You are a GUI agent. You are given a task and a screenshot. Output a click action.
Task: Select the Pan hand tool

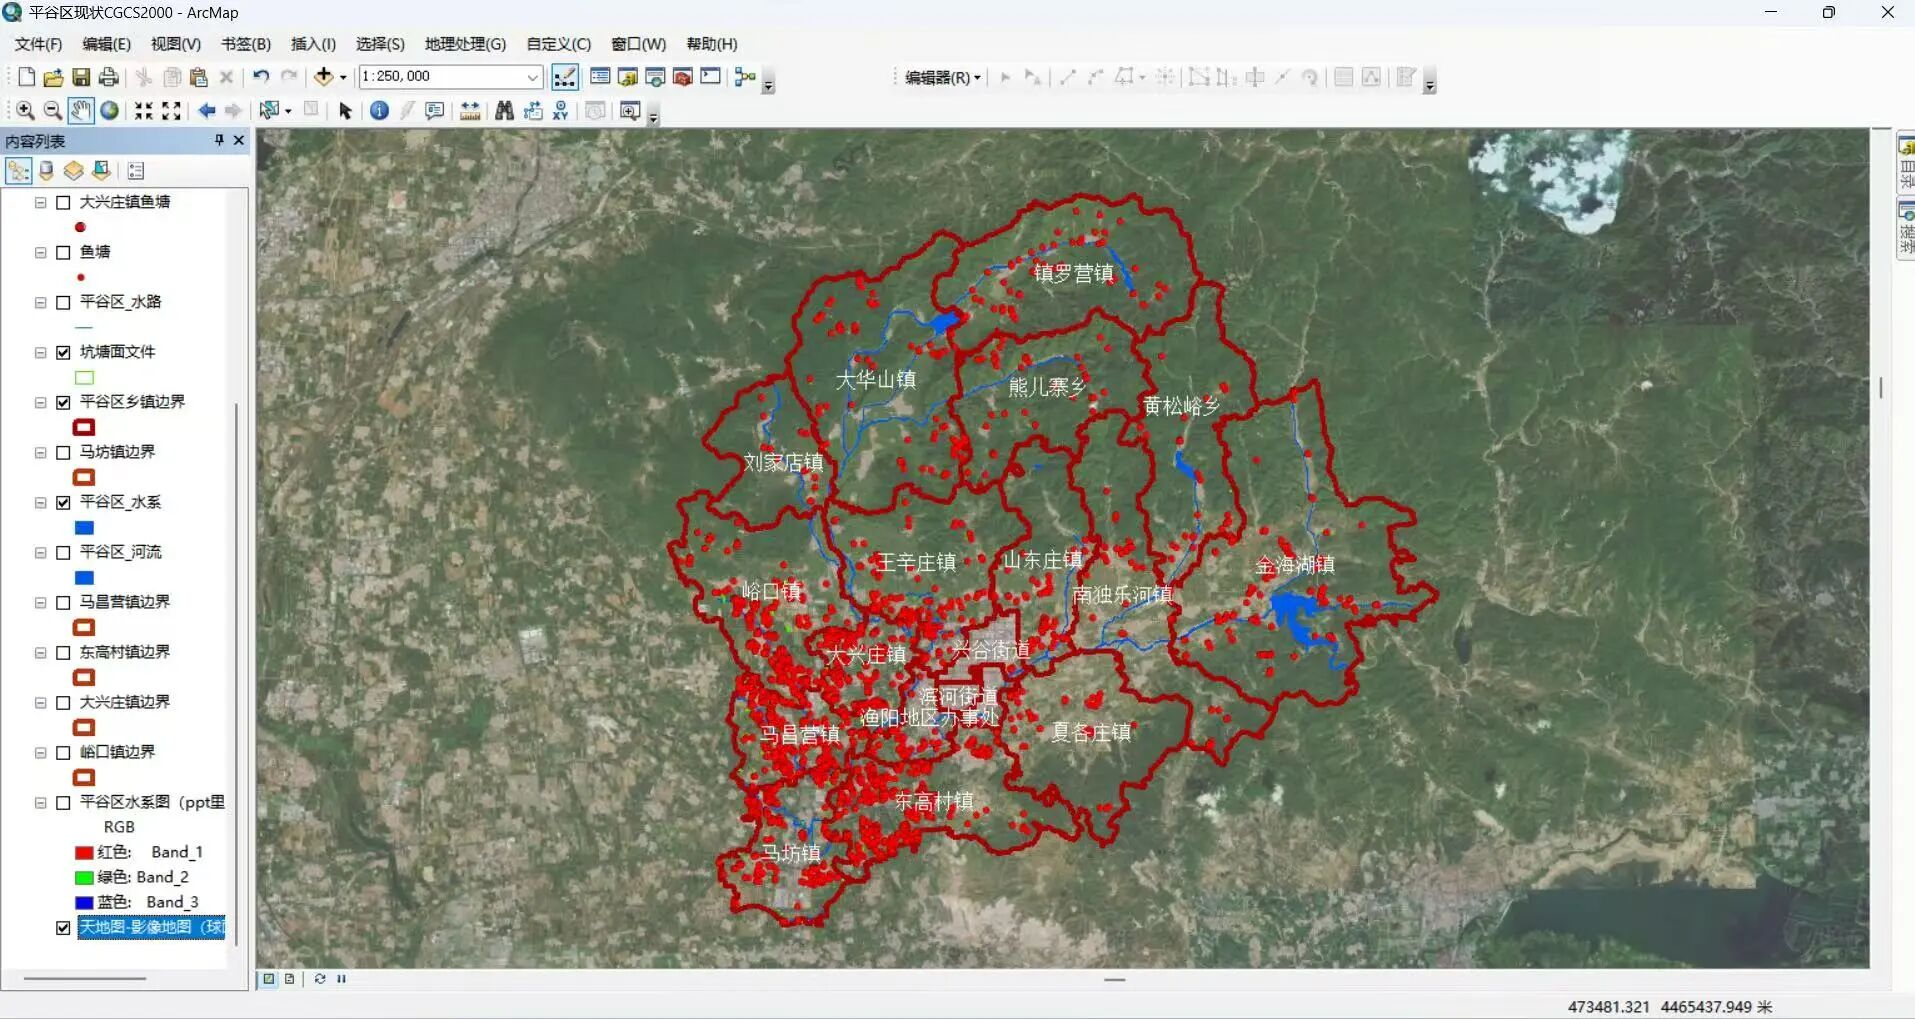pos(81,111)
